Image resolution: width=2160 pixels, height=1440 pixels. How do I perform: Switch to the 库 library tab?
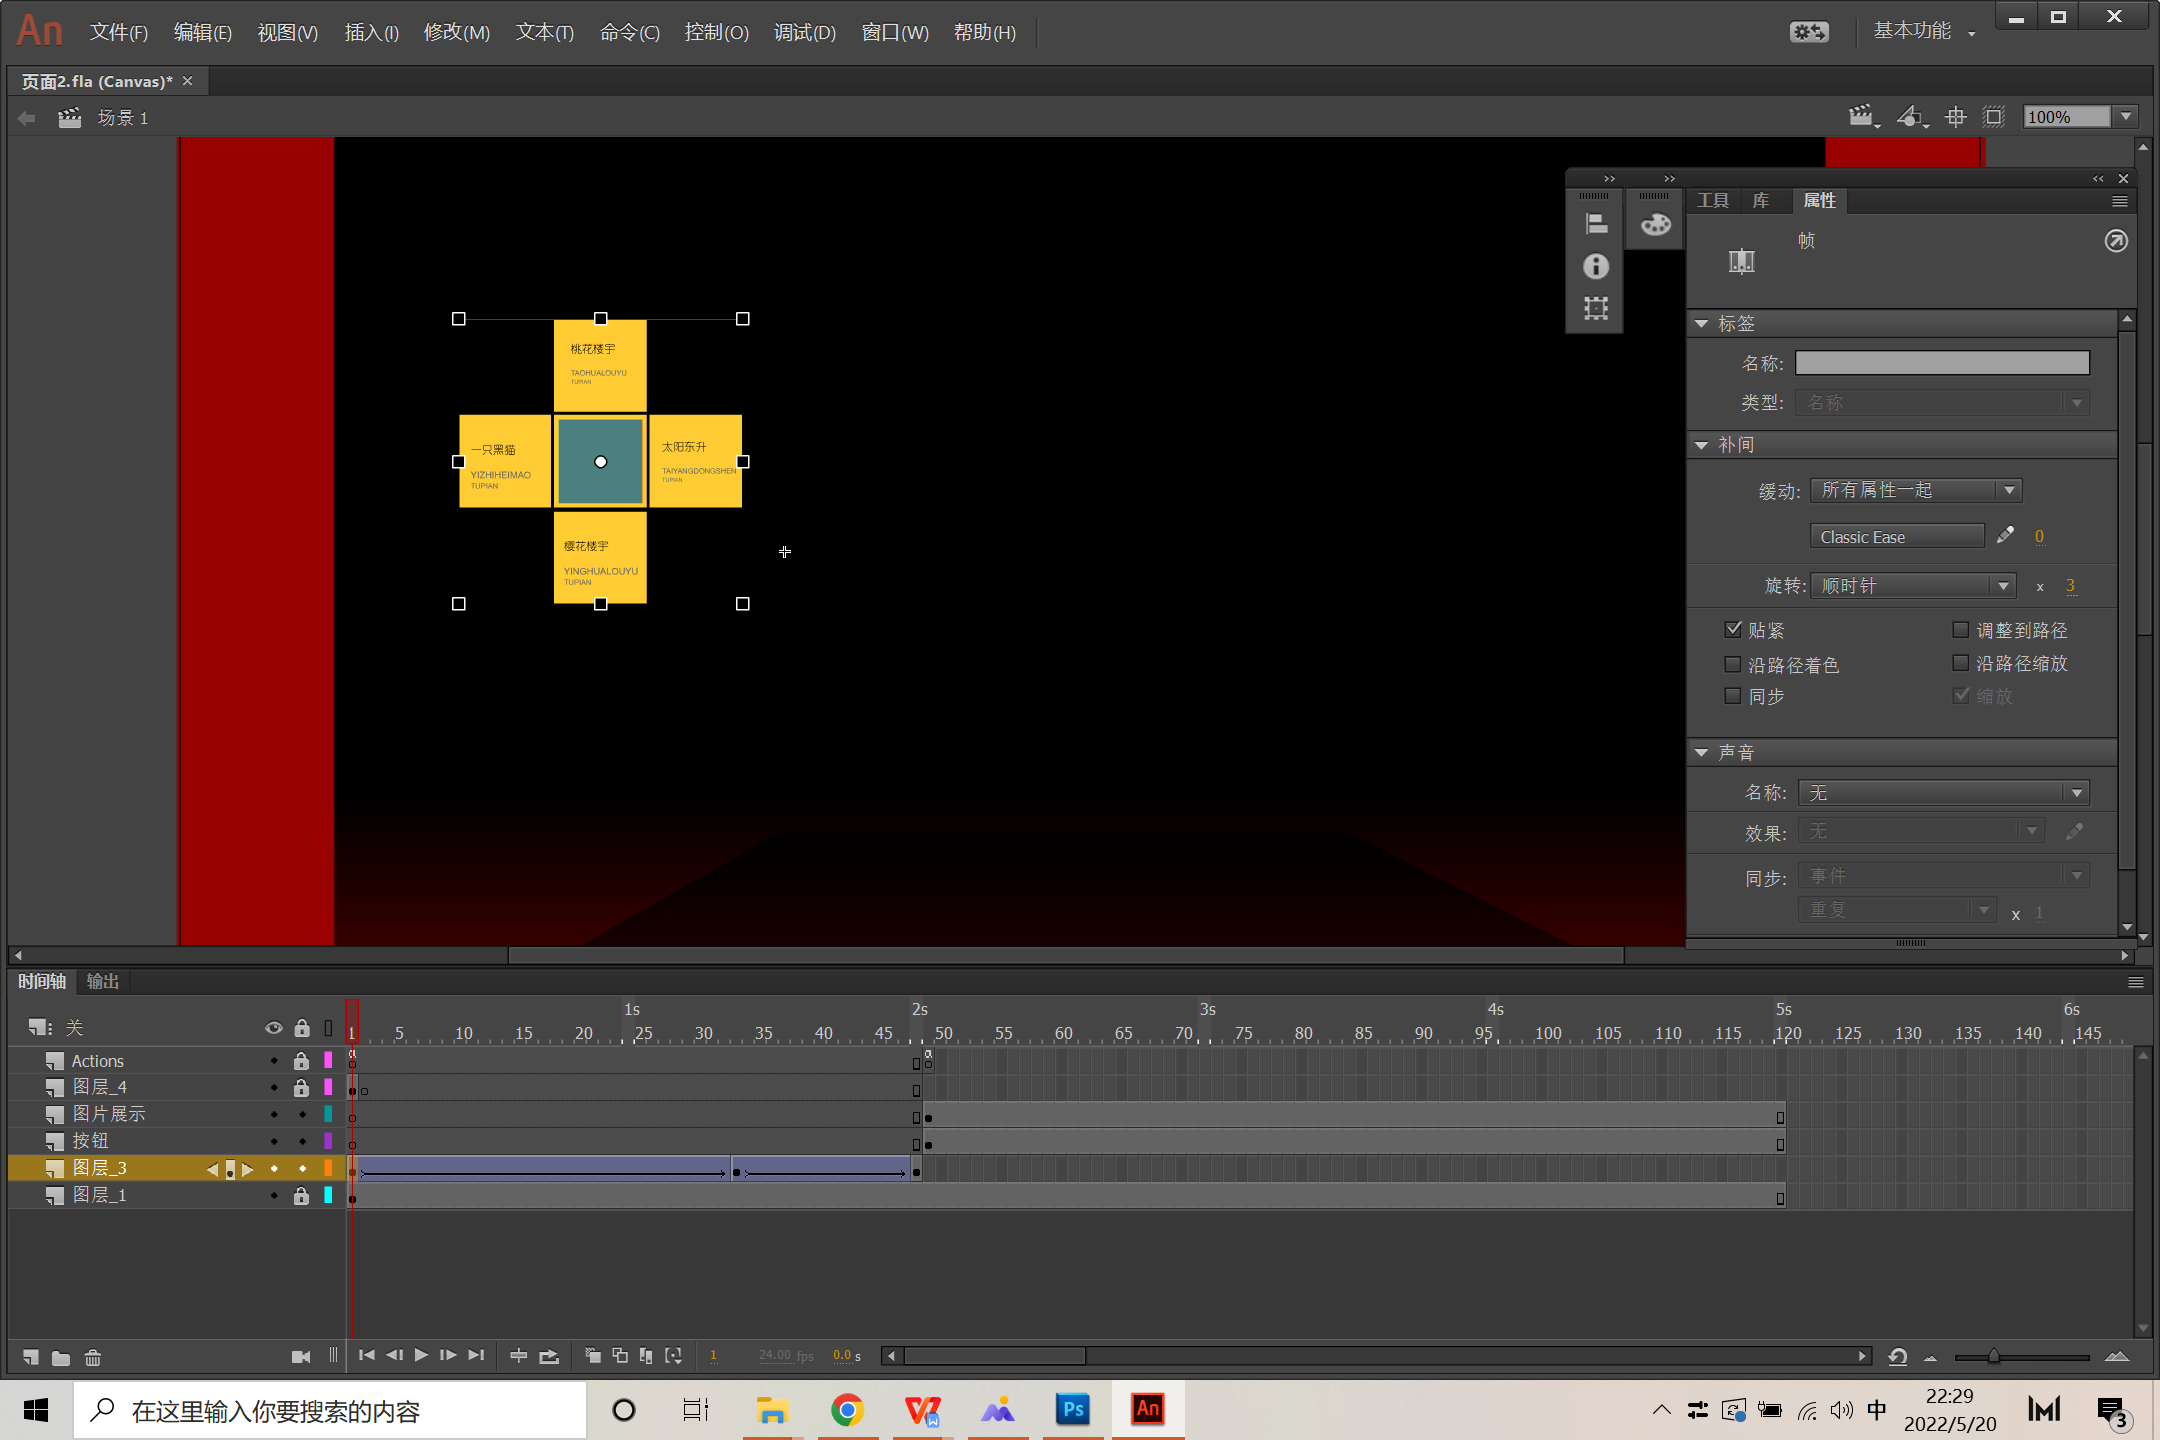pos(1760,201)
